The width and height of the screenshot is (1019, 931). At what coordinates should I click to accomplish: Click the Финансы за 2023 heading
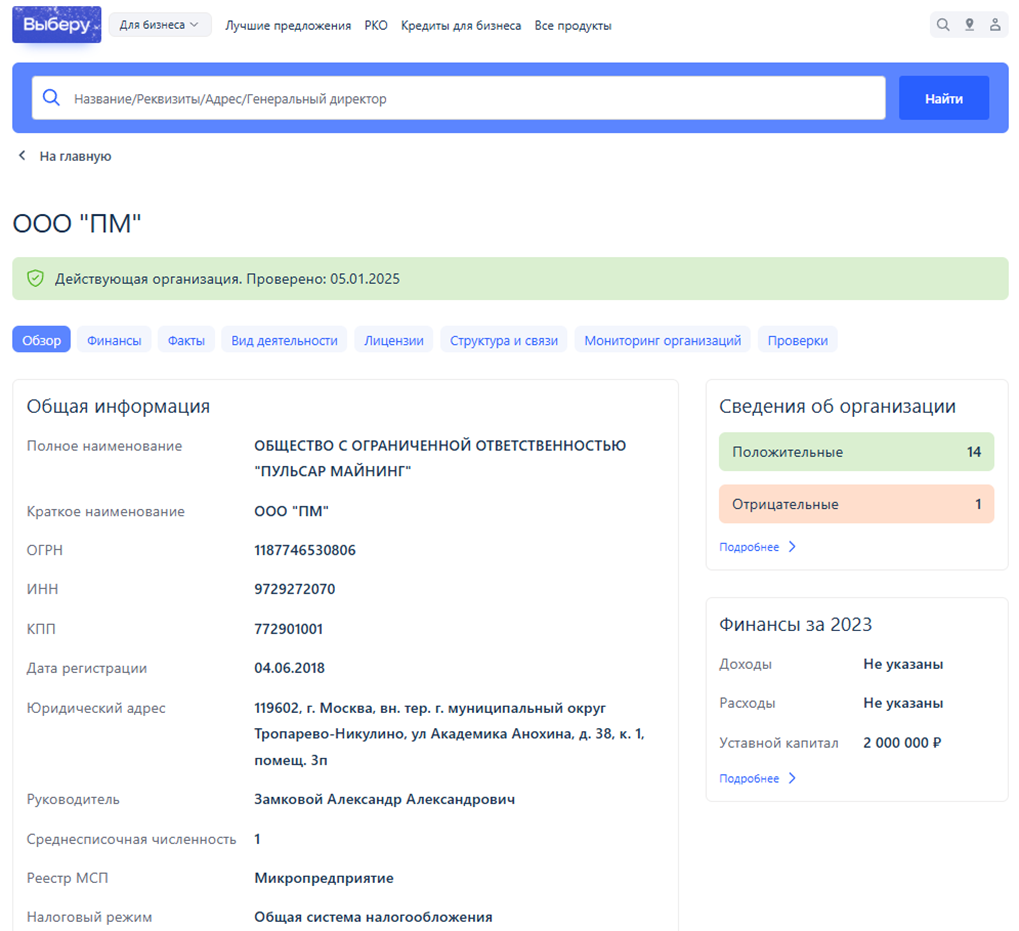click(795, 624)
